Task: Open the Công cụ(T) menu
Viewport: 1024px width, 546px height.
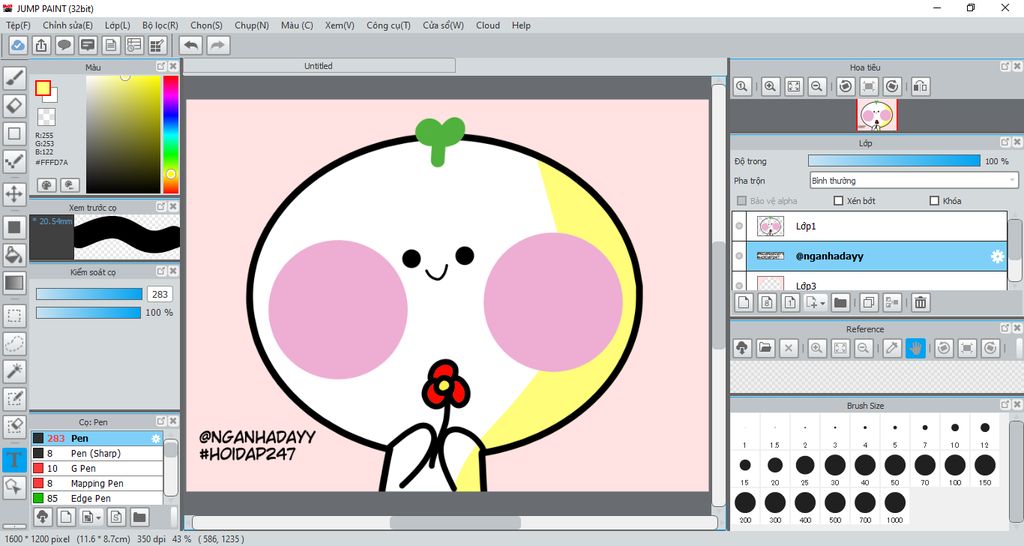Action: click(389, 25)
